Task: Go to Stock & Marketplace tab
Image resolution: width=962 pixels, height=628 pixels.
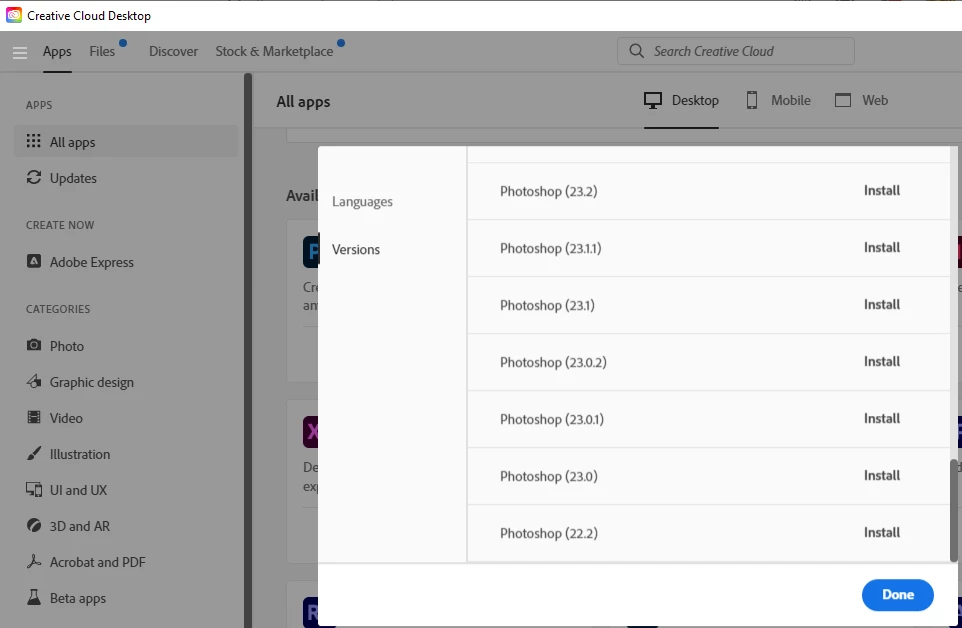Action: click(x=274, y=52)
